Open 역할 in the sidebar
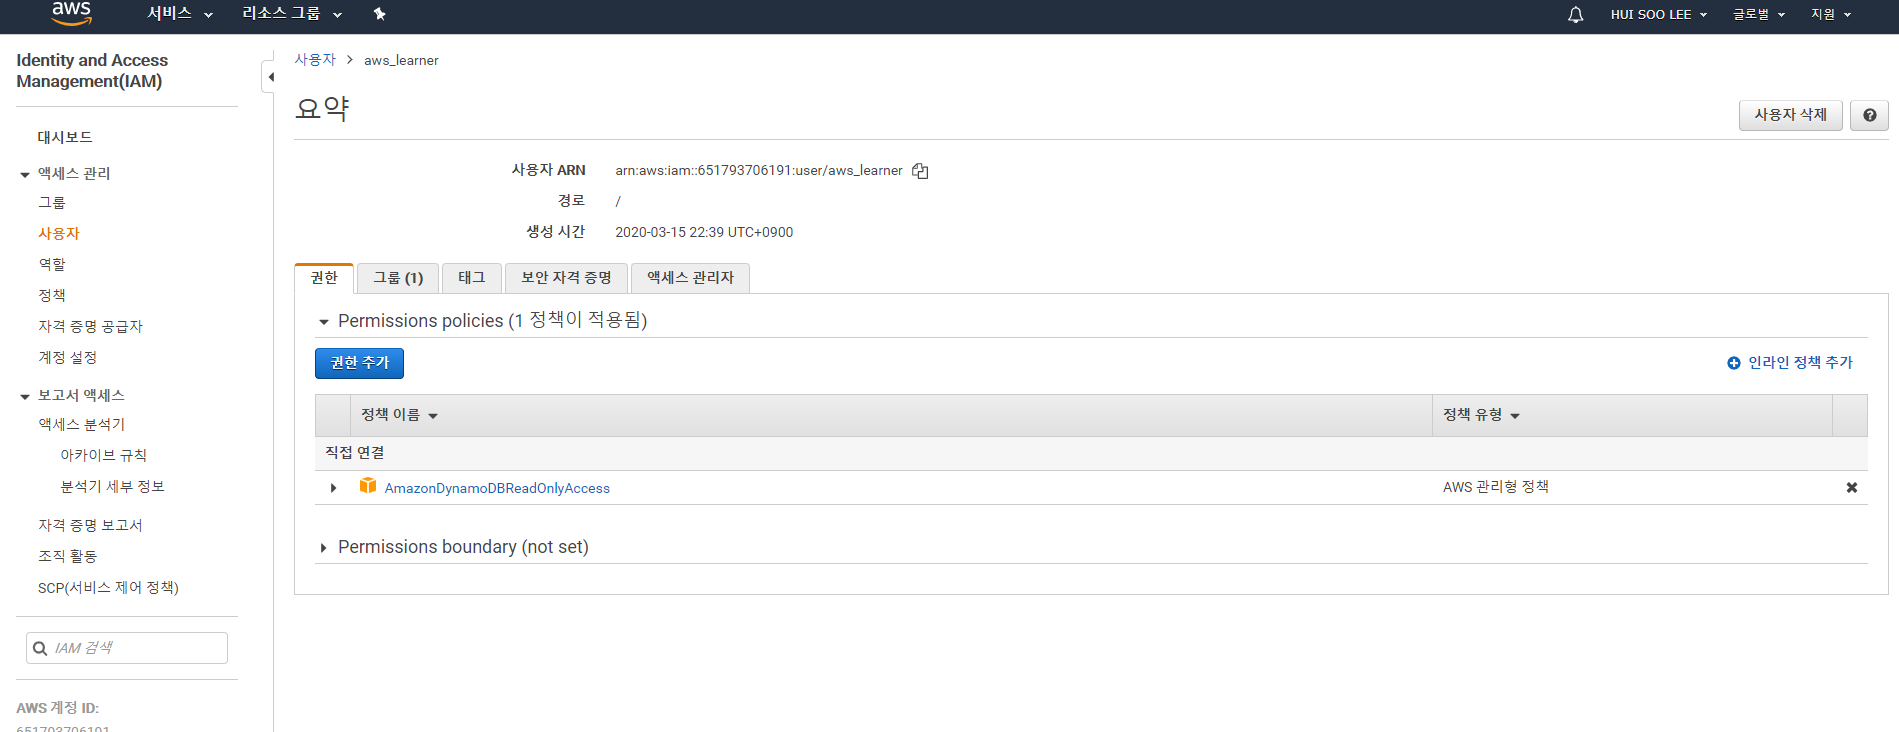This screenshot has height=732, width=1899. tap(52, 264)
